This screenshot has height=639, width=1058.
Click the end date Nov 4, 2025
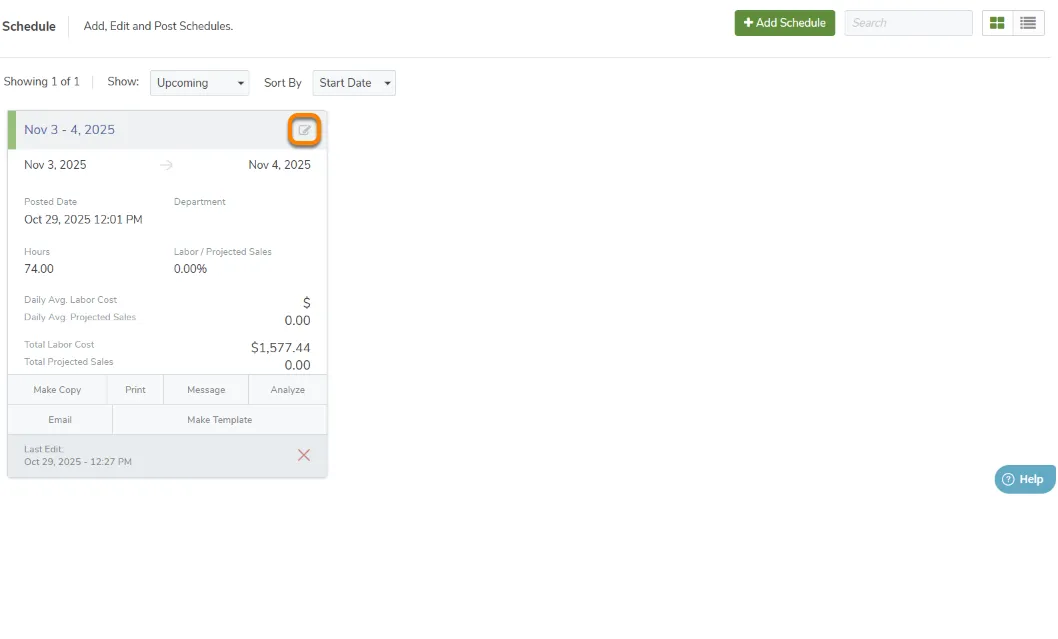279,165
